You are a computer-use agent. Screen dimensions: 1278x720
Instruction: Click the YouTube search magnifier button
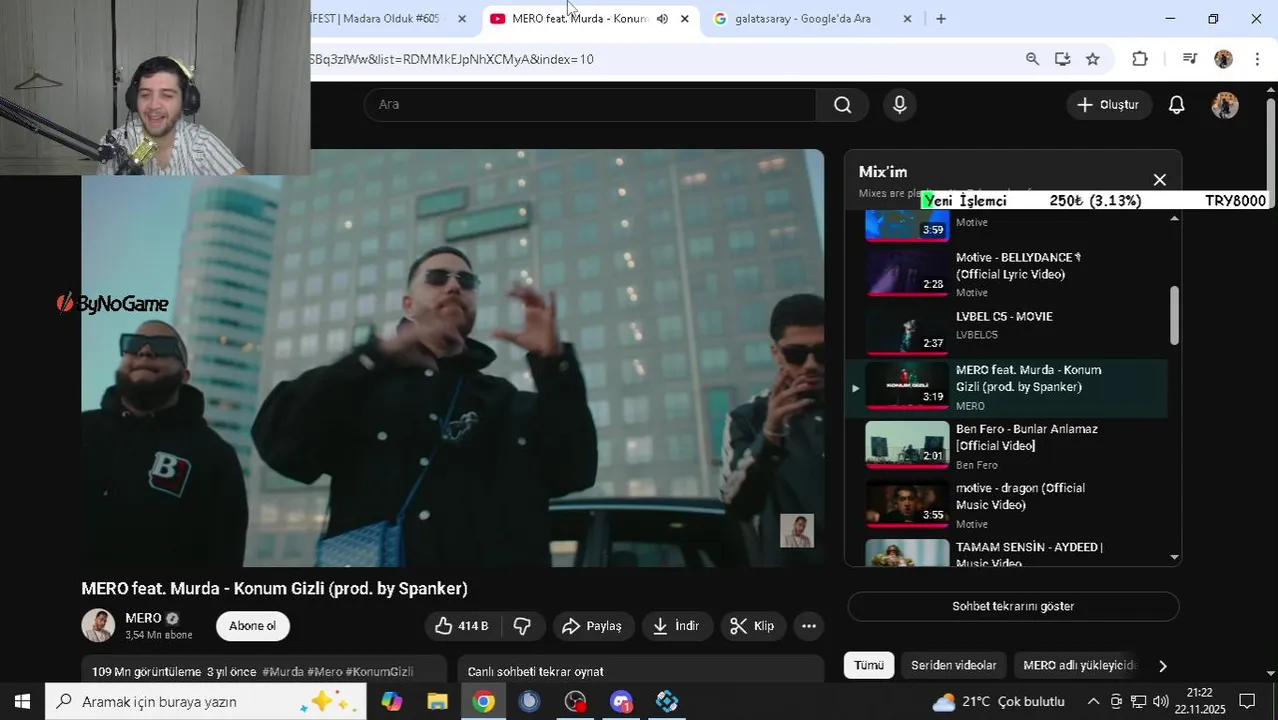point(842,105)
